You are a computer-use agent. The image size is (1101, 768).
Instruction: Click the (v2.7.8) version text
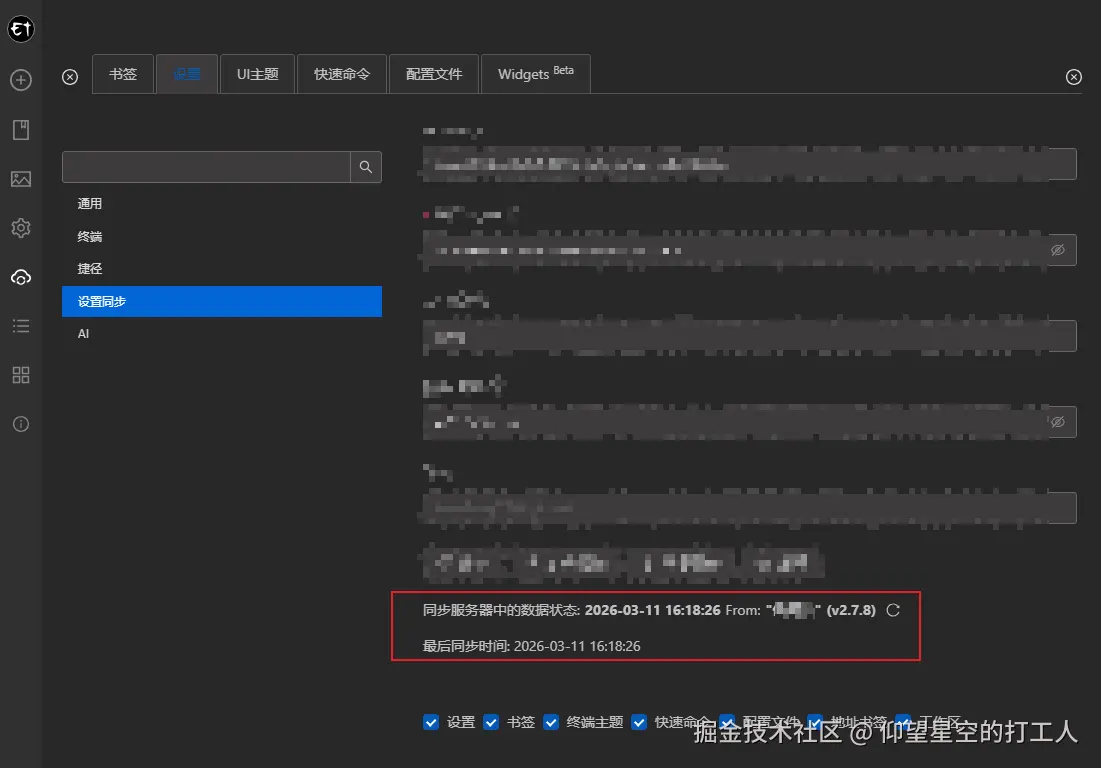point(851,610)
